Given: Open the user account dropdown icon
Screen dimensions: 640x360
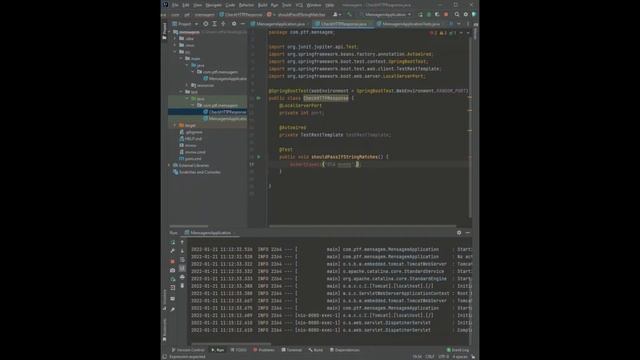Looking at the screenshot, I should click(337, 14).
